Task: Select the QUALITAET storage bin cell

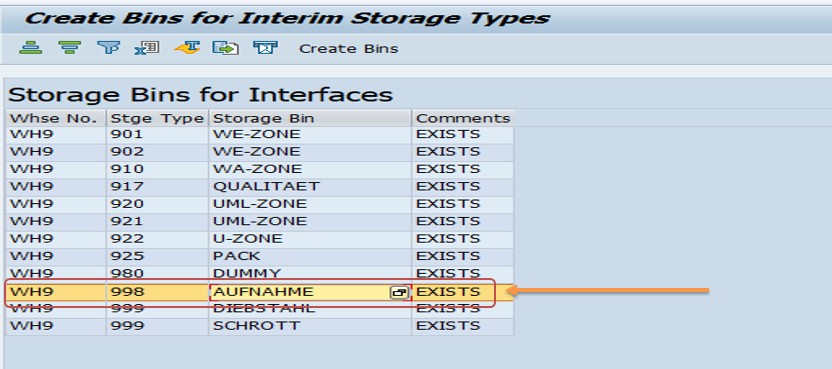Action: (x=310, y=186)
